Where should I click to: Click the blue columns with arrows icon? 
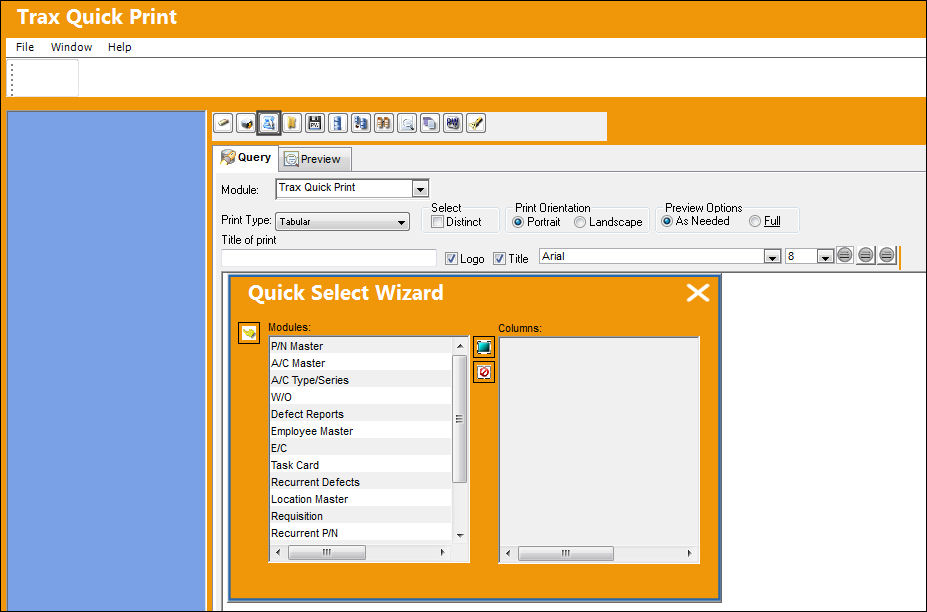(361, 124)
